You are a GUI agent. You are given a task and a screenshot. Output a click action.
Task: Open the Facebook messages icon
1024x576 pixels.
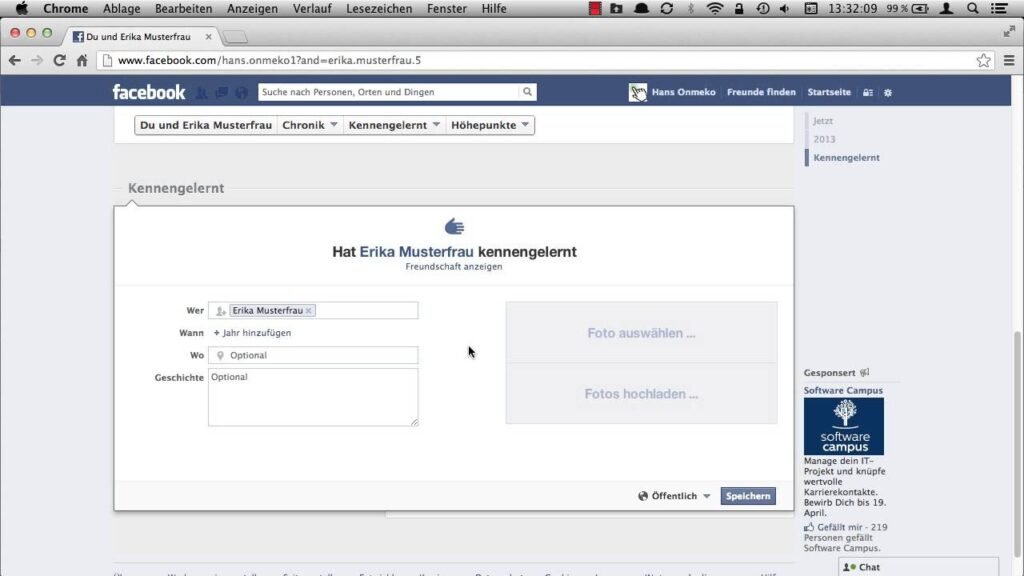[221, 92]
